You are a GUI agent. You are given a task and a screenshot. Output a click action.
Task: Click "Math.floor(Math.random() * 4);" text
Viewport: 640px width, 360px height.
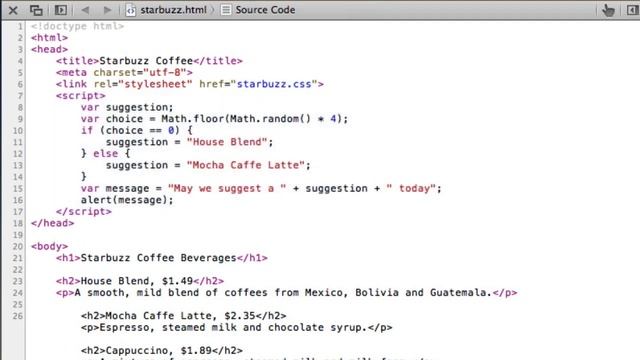pos(255,119)
